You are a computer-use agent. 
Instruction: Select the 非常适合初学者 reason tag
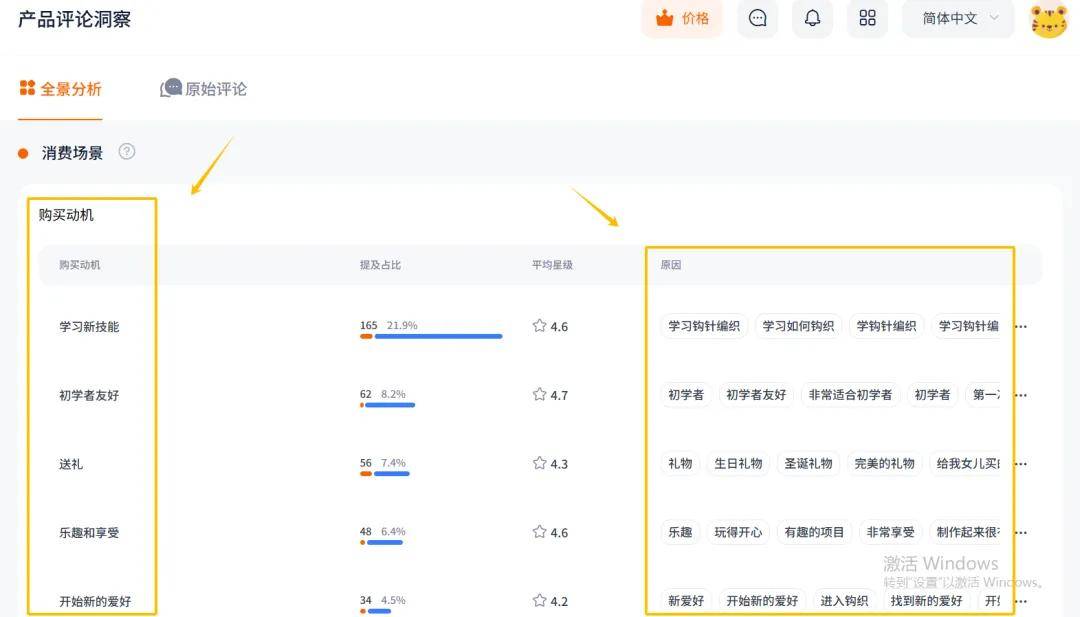point(851,395)
